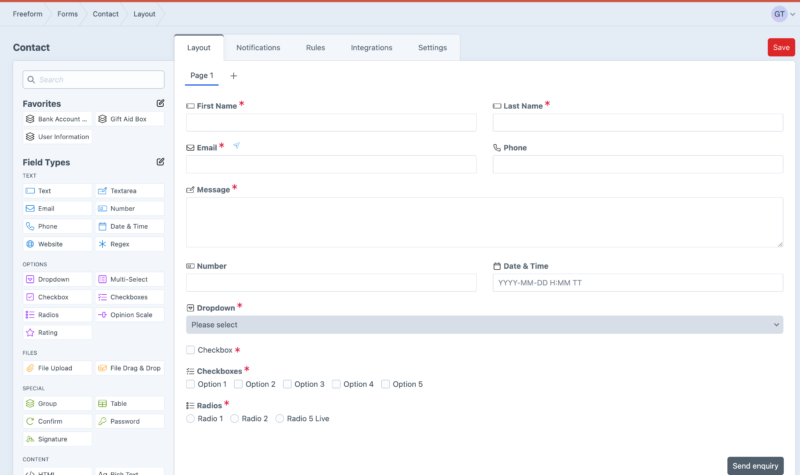
Task: Choose the Date & Time field type
Action: click(130, 227)
